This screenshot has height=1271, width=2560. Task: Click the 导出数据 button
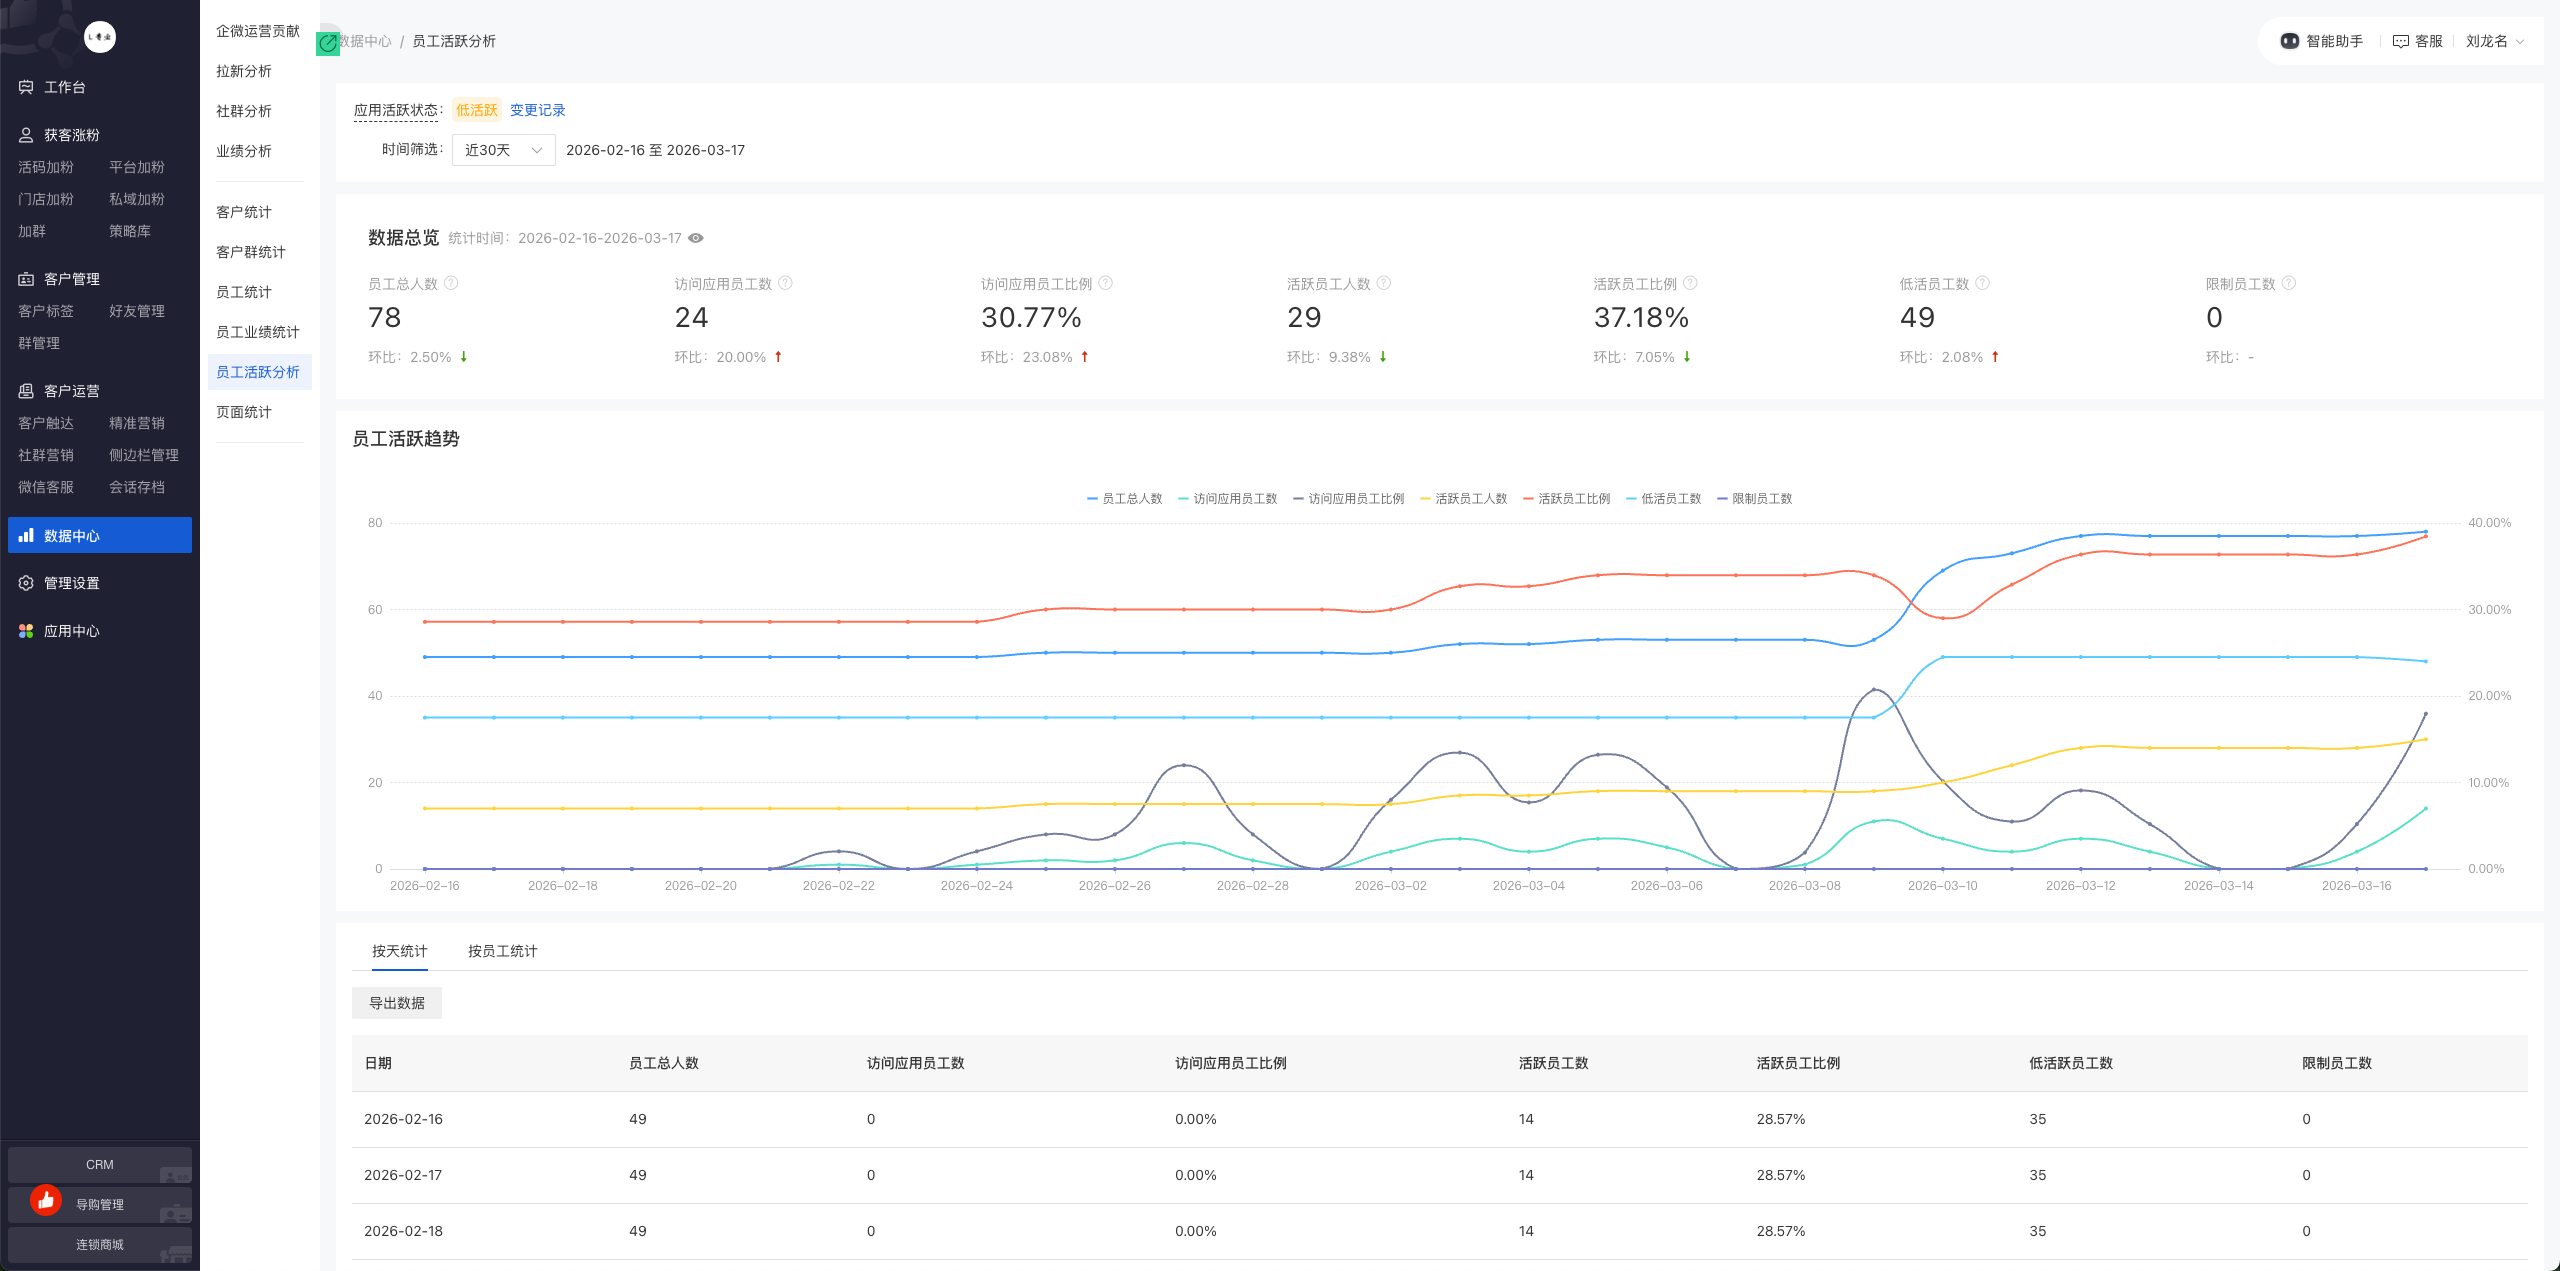397,1003
